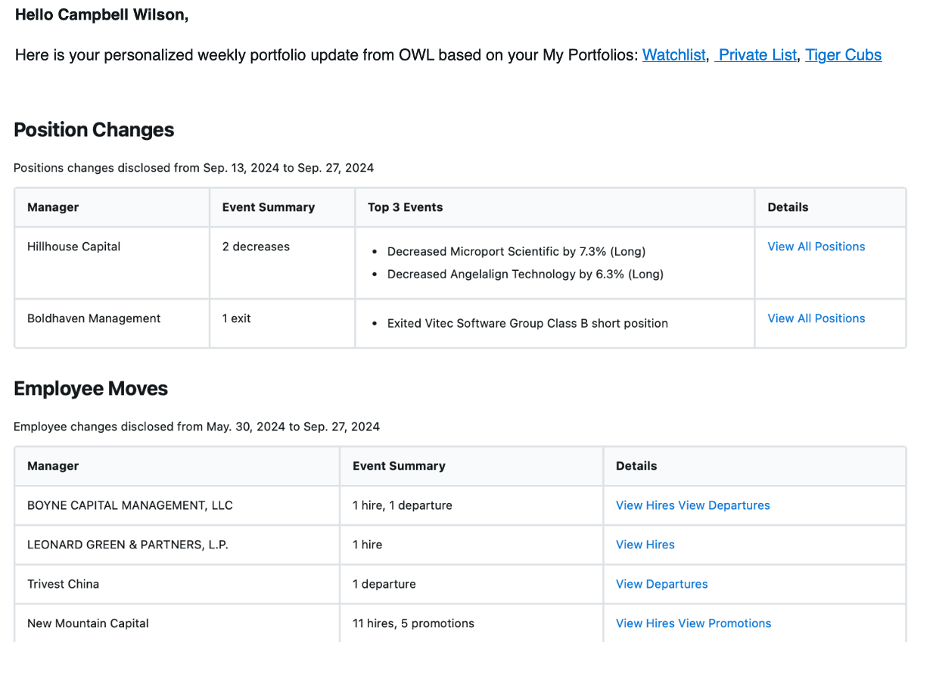Click Position Changes 'Manager' column header

coord(53,207)
